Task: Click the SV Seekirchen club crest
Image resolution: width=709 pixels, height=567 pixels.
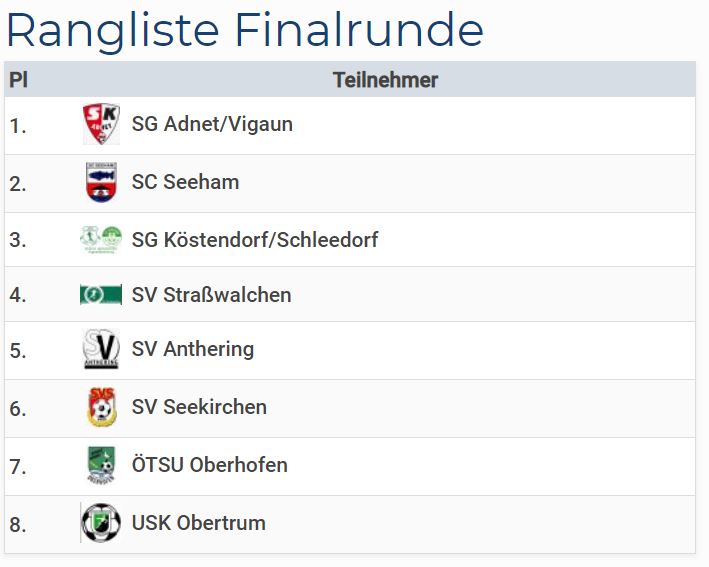Action: tap(100, 408)
